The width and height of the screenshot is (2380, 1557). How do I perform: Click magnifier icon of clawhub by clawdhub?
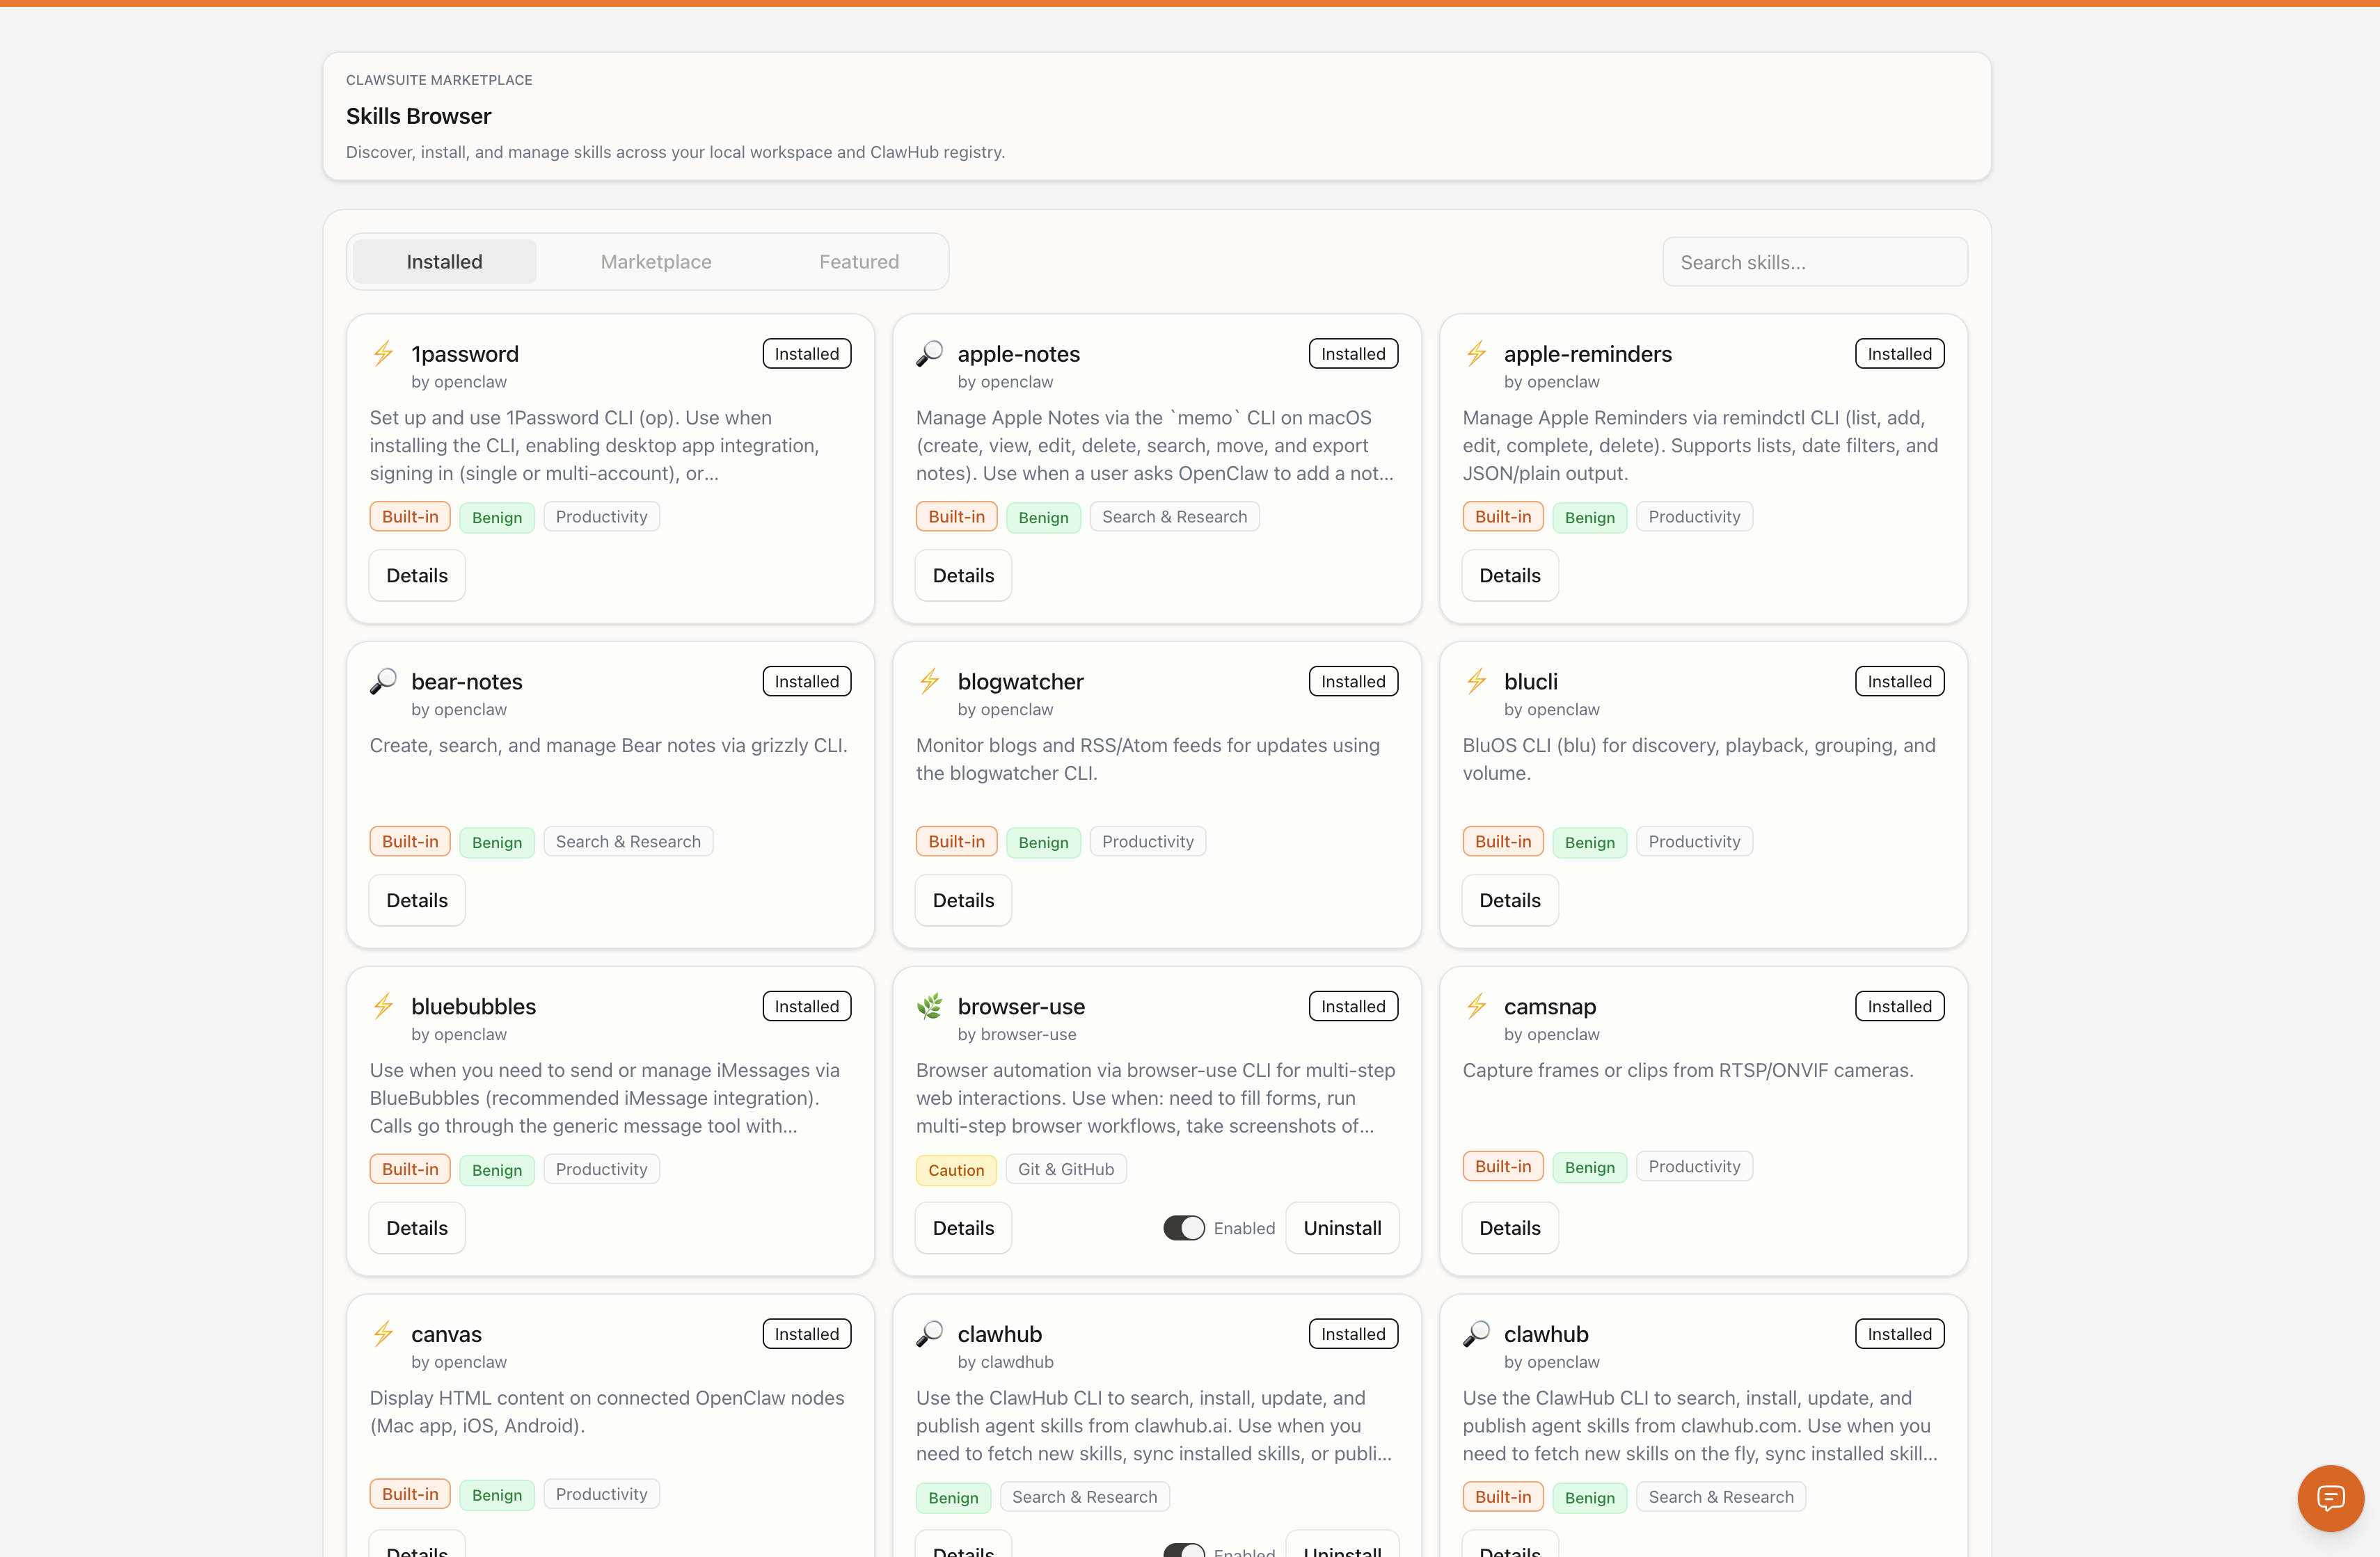(929, 1334)
